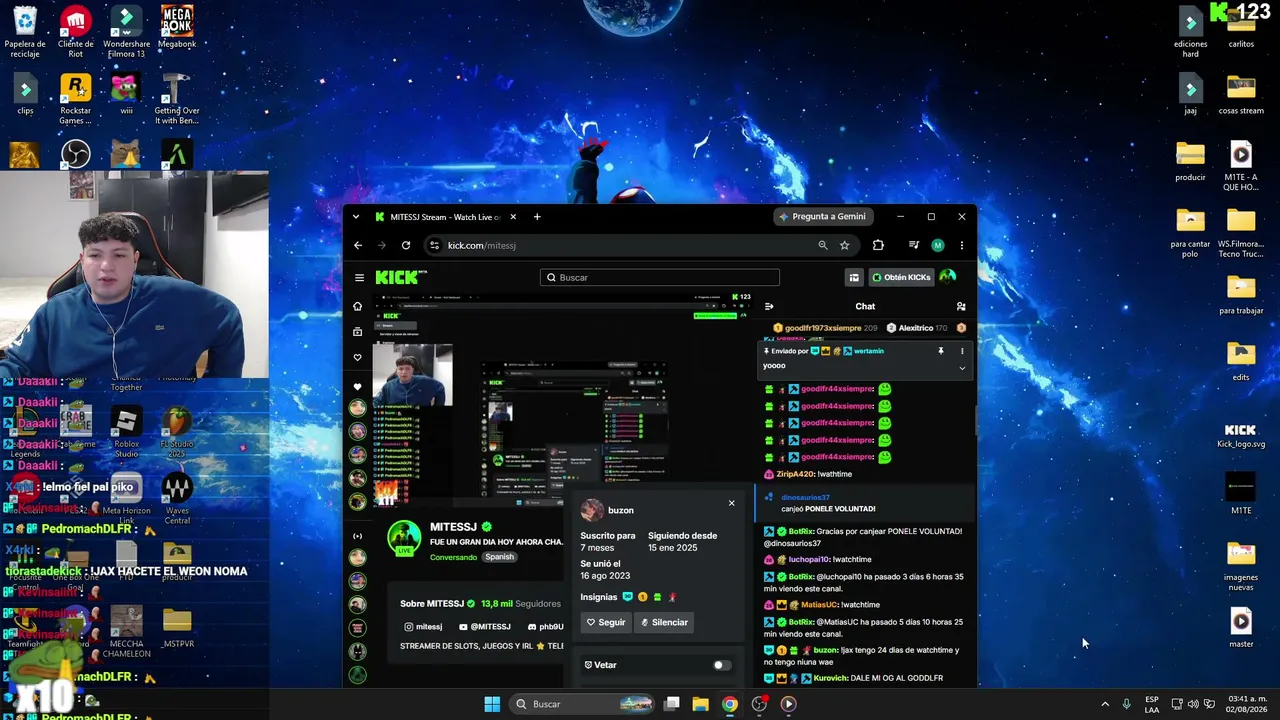Open the Kick dashboard icon beside Obtén KICKs

click(x=854, y=277)
